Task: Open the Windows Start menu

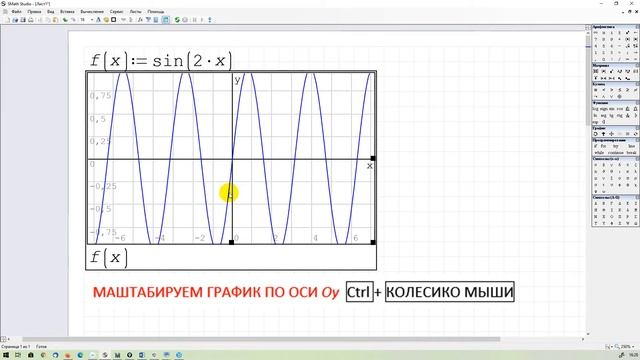Action: [x=6, y=355]
